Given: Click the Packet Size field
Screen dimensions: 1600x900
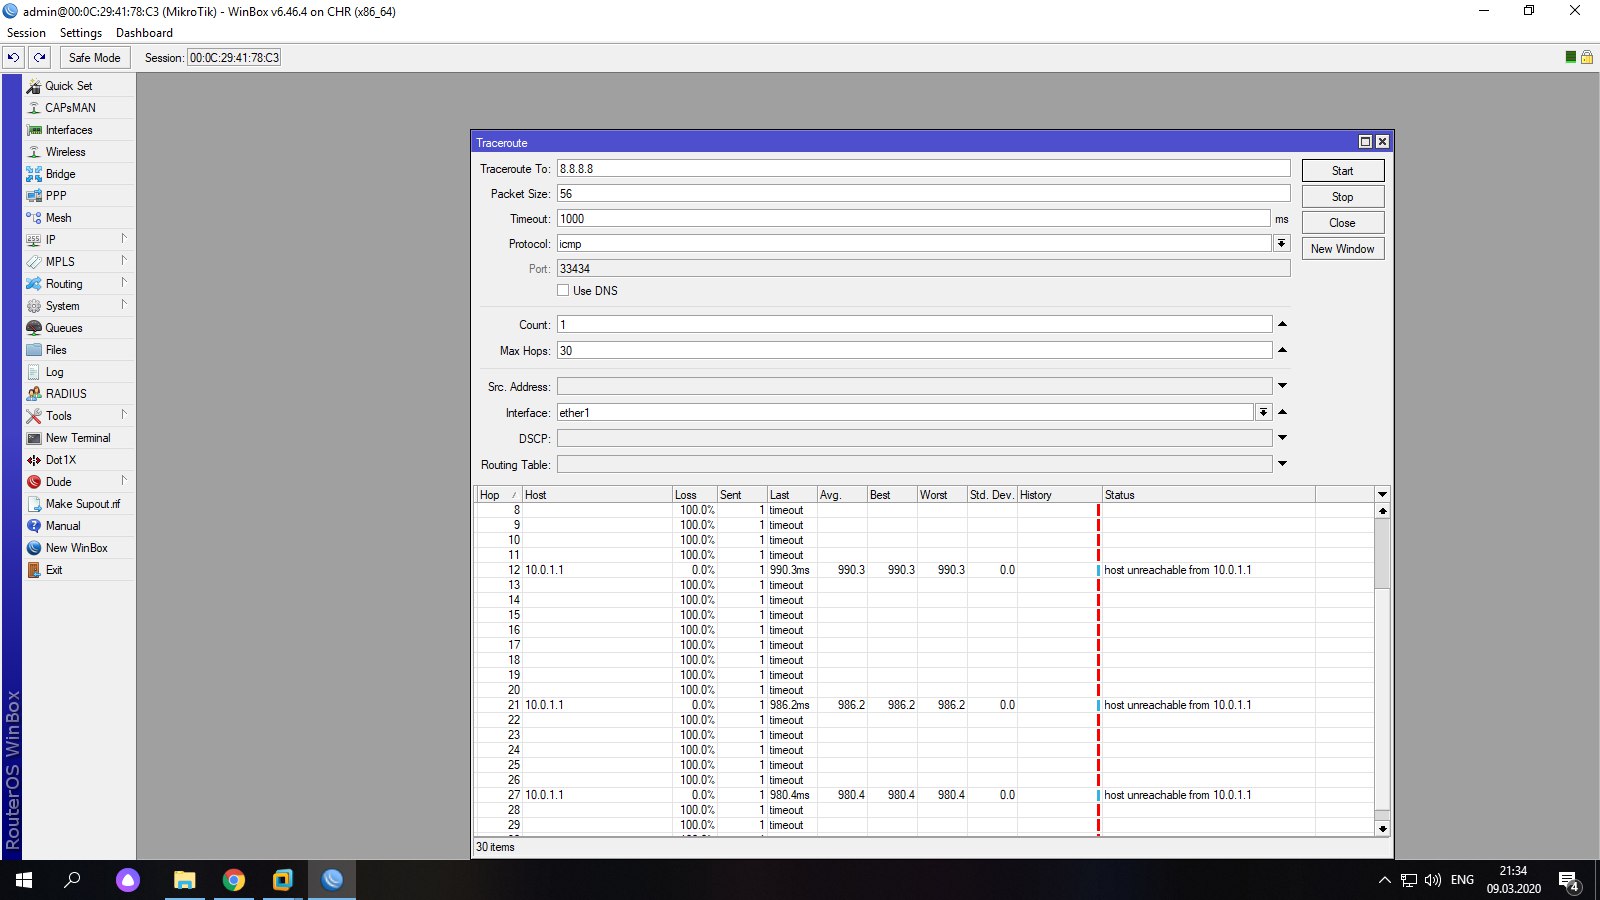Looking at the screenshot, I should pos(923,194).
